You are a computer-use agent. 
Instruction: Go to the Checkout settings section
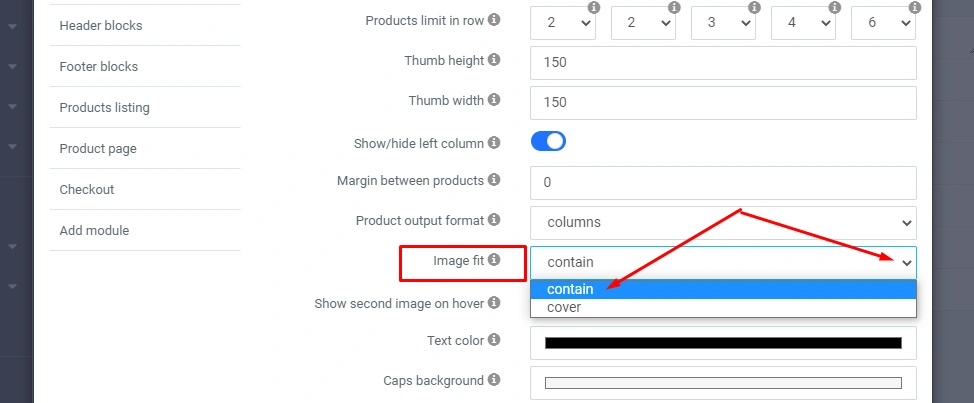87,189
